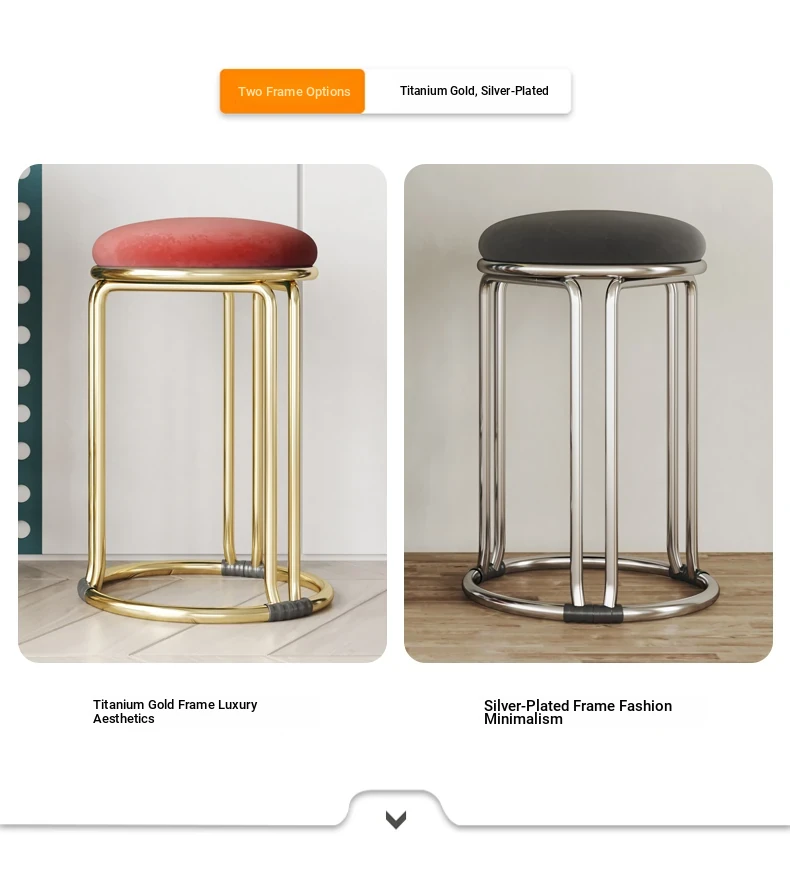Expand the downward chevron at the bottom
Image resolution: width=790 pixels, height=892 pixels.
(x=396, y=820)
